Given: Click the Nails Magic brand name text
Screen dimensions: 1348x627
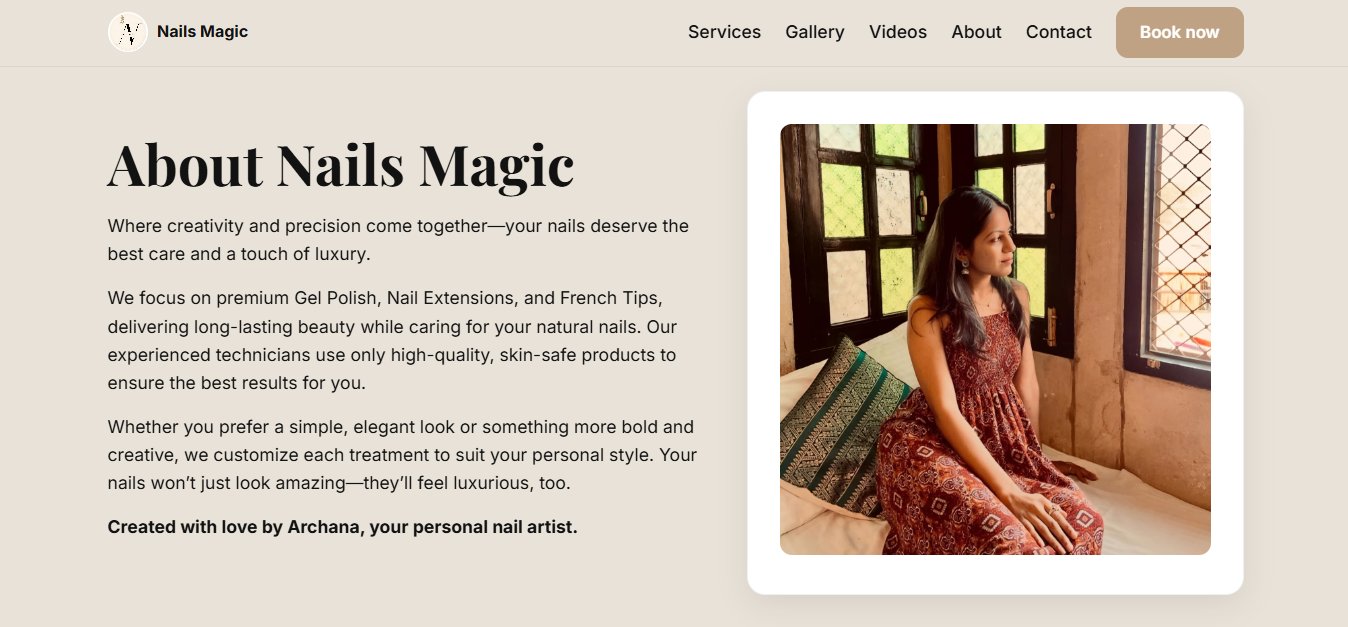Looking at the screenshot, I should click(x=202, y=32).
